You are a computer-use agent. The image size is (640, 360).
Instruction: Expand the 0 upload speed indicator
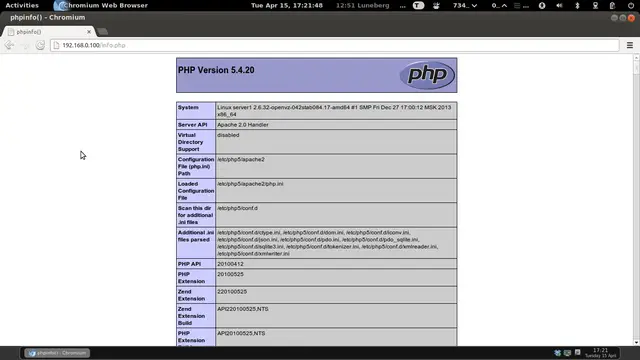point(500,5)
